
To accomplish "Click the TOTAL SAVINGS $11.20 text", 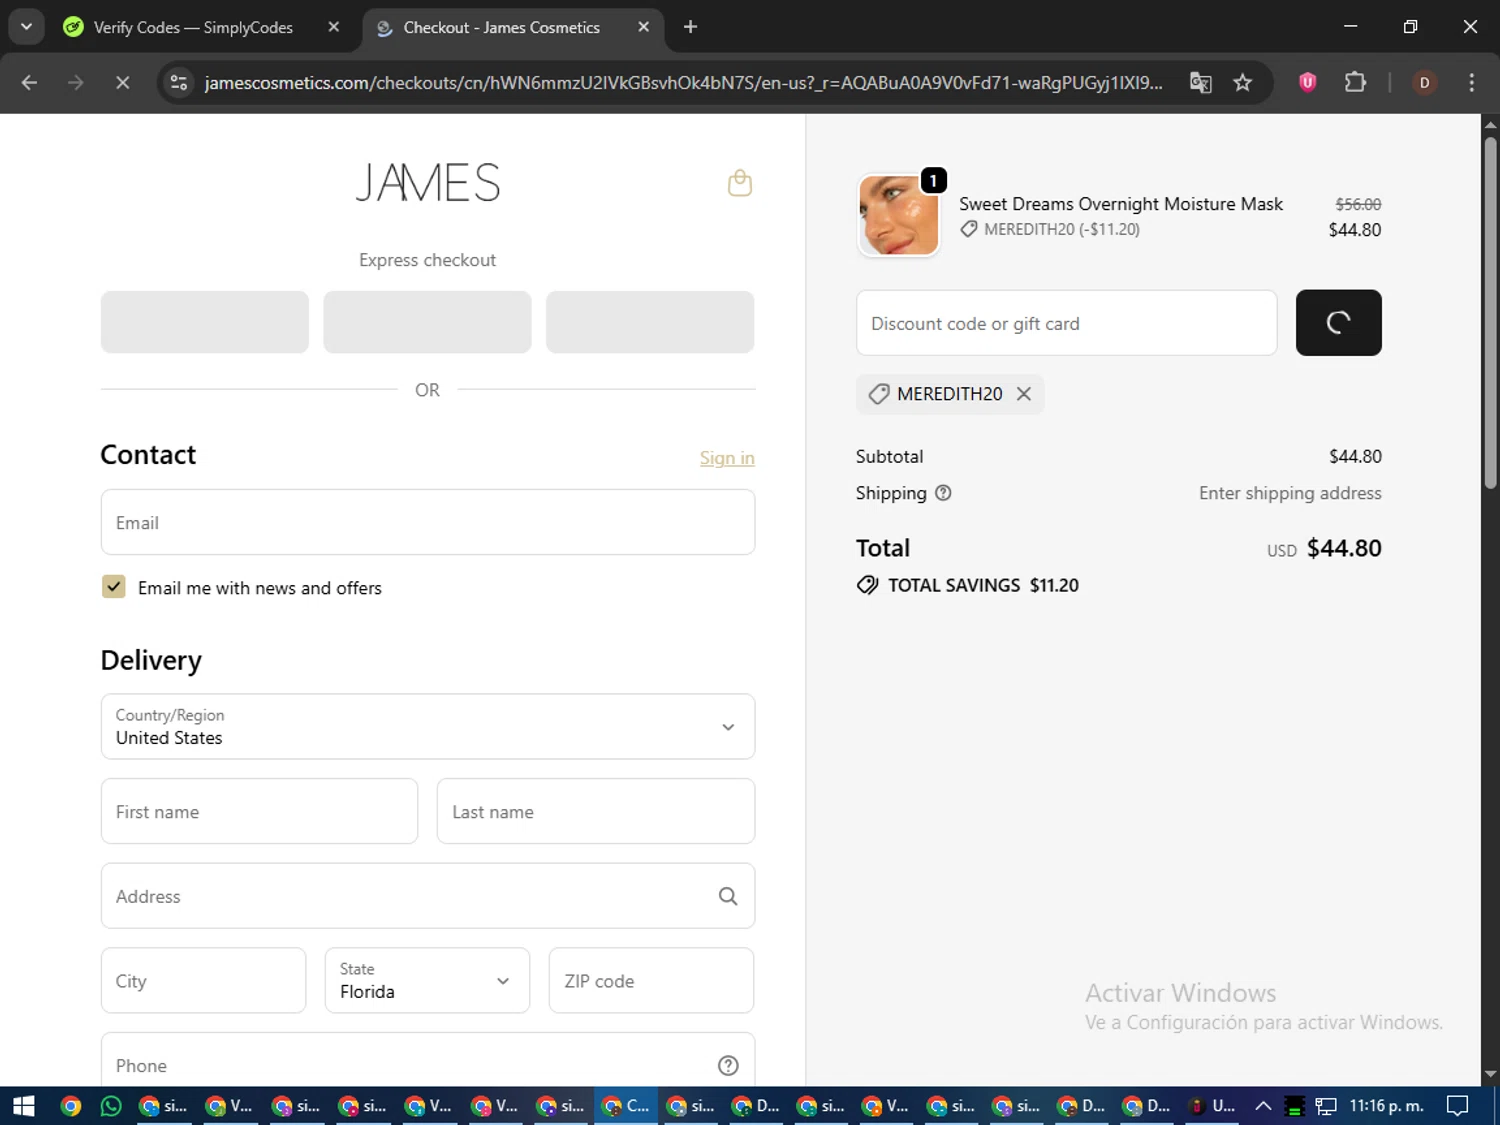I will coord(983,585).
